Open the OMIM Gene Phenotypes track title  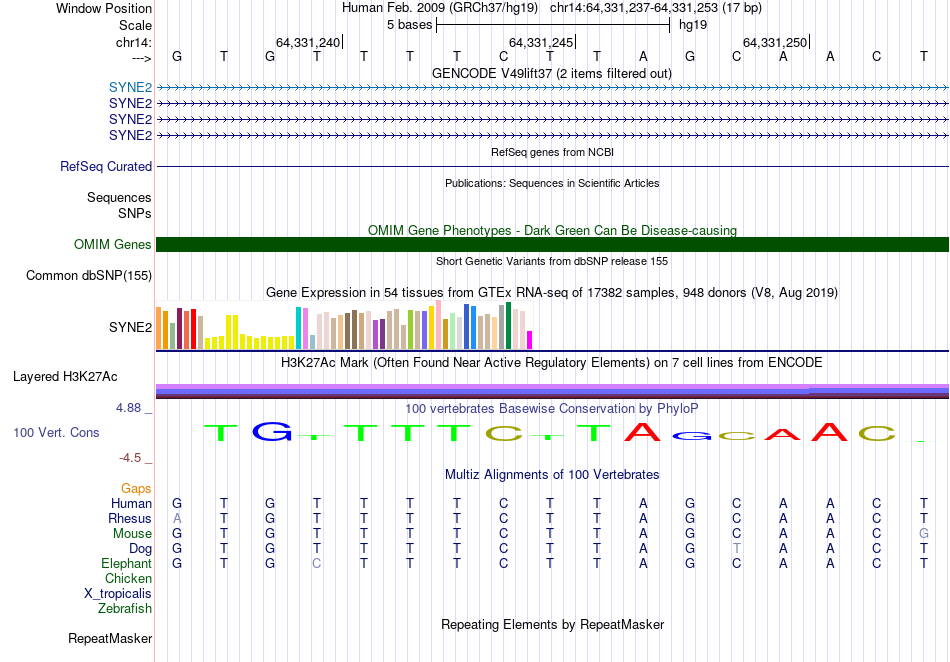[x=552, y=230]
